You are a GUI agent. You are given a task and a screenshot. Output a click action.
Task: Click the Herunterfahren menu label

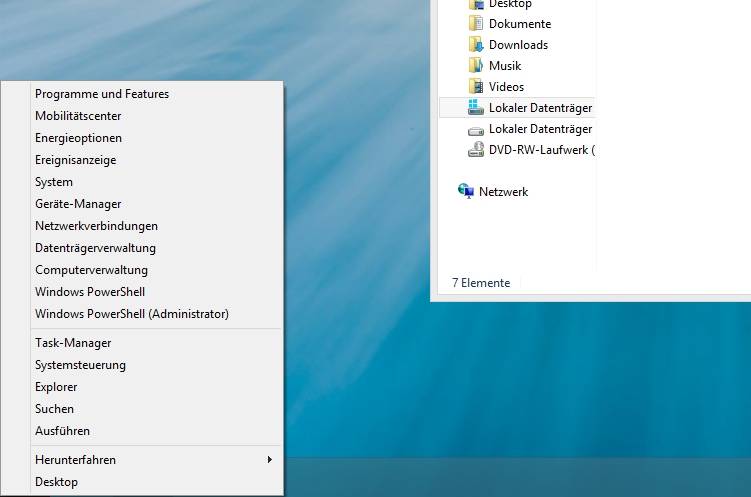pos(75,460)
